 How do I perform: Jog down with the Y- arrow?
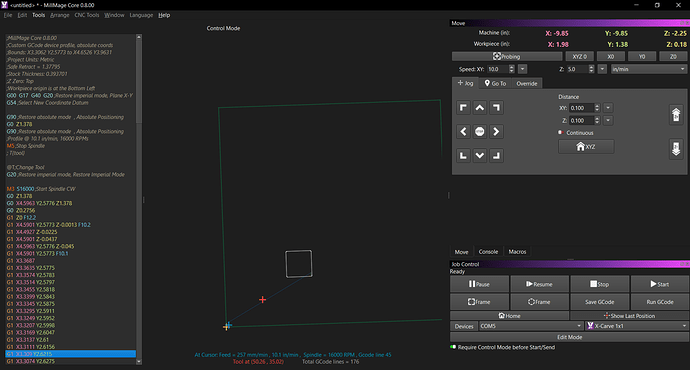point(480,155)
